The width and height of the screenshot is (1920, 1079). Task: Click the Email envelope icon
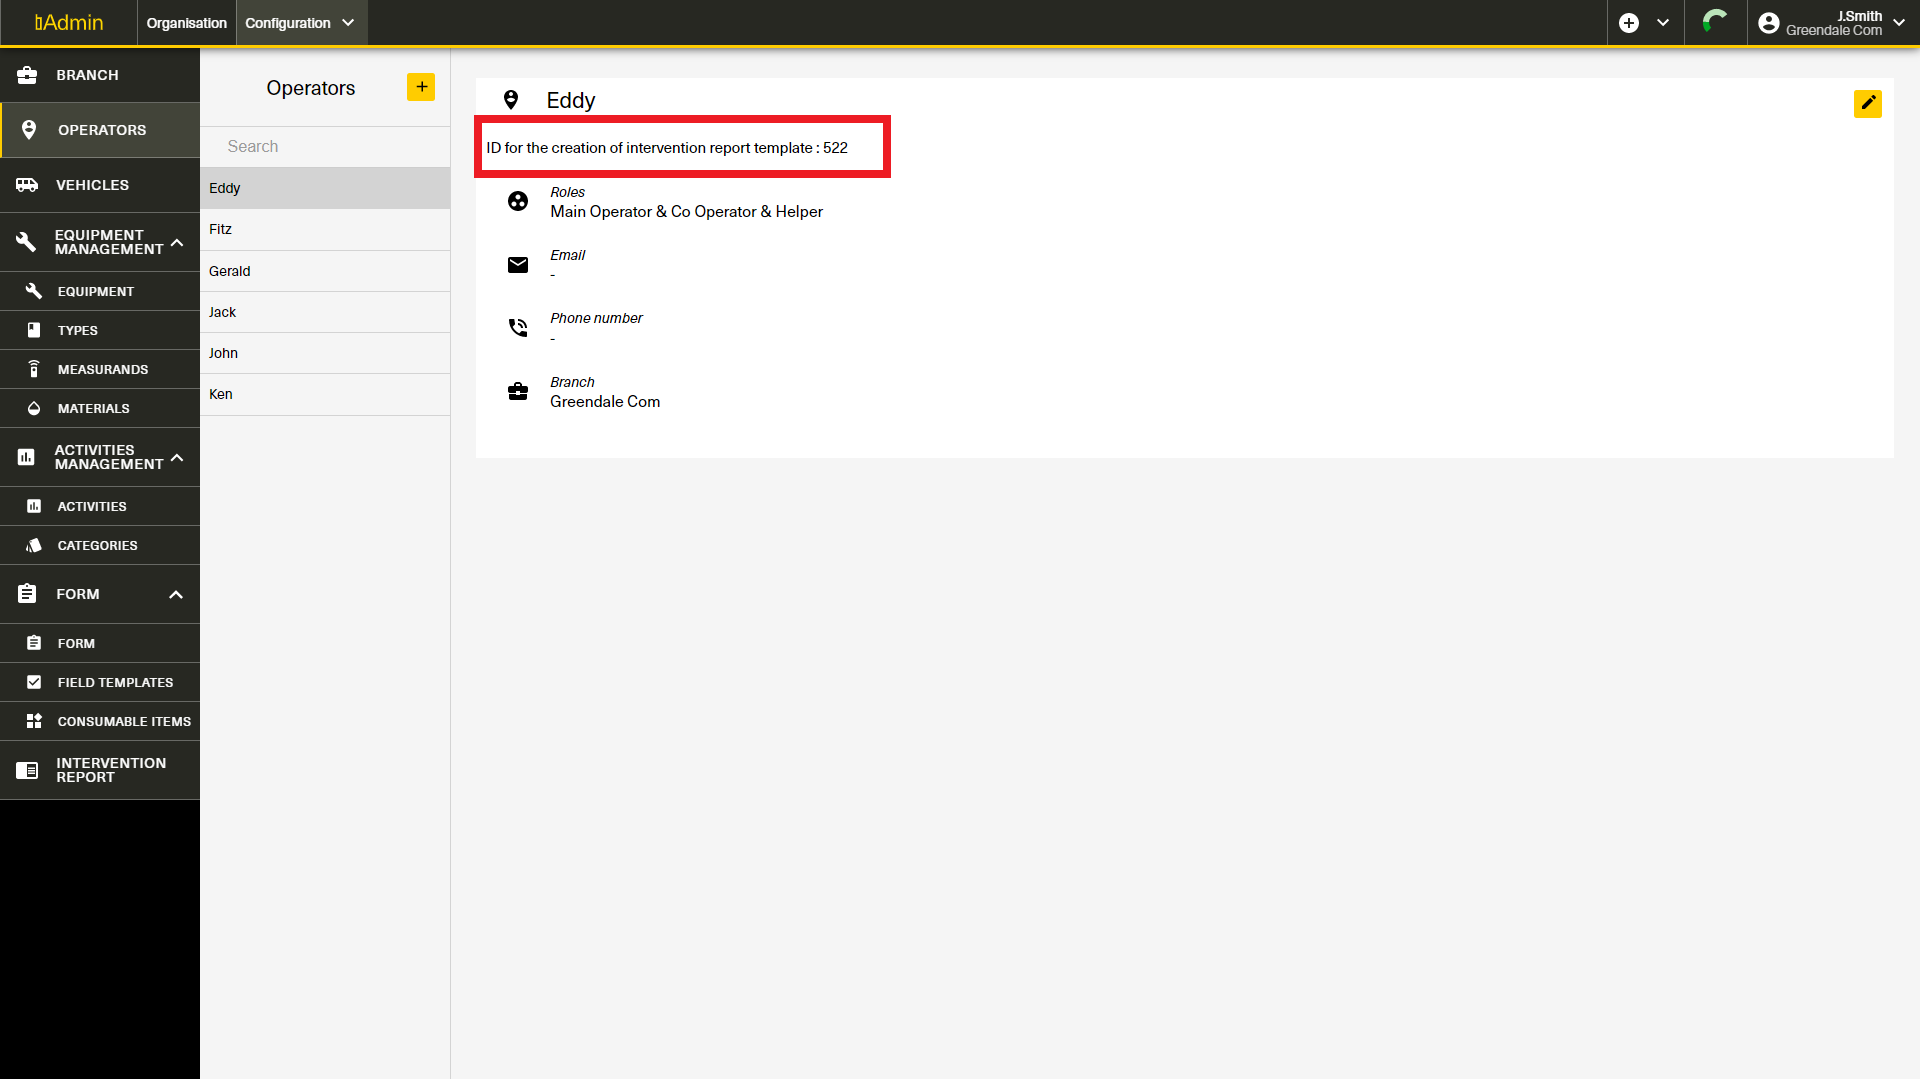(518, 265)
